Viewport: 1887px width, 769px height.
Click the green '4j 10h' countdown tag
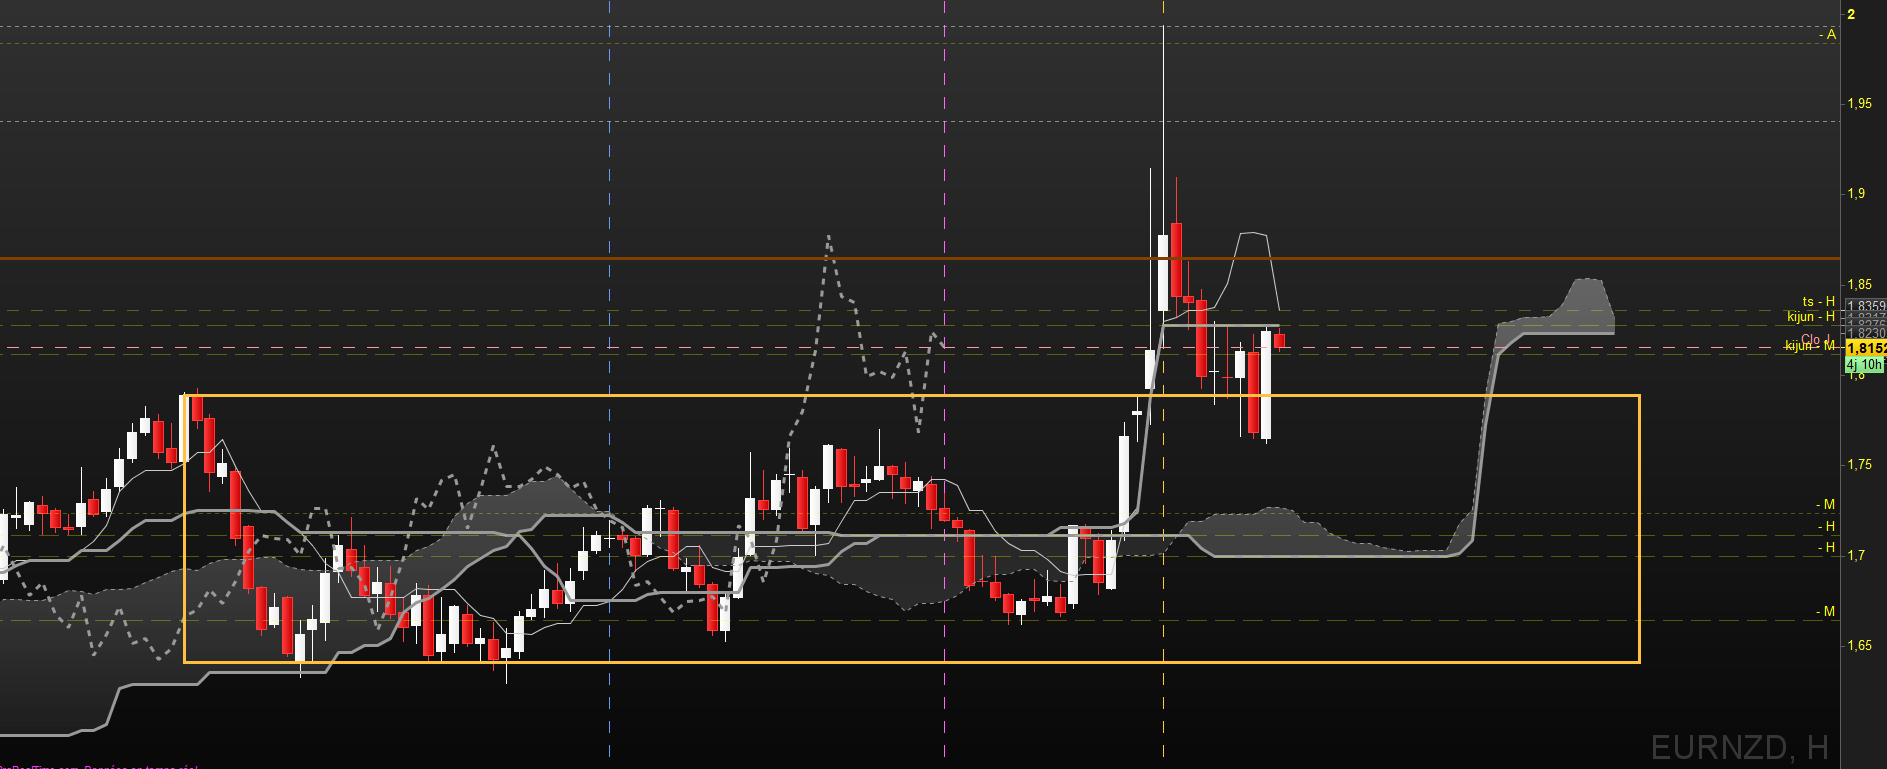(1865, 365)
